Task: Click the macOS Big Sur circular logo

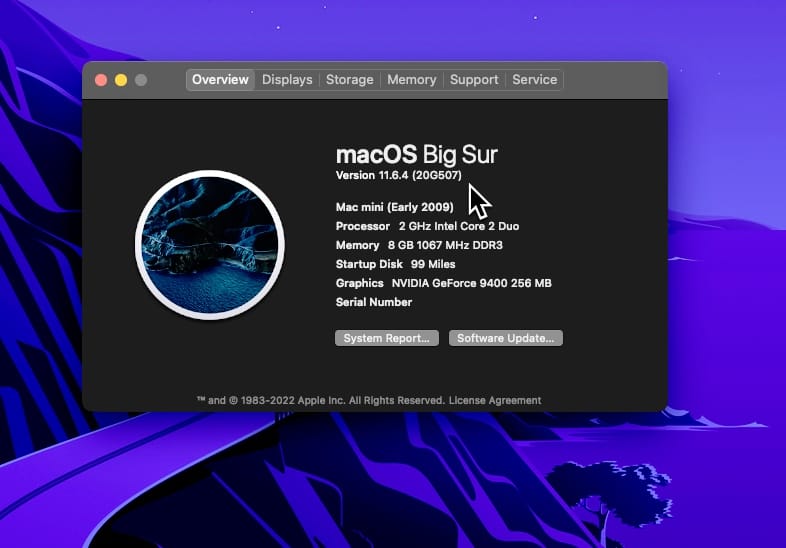Action: click(210, 245)
